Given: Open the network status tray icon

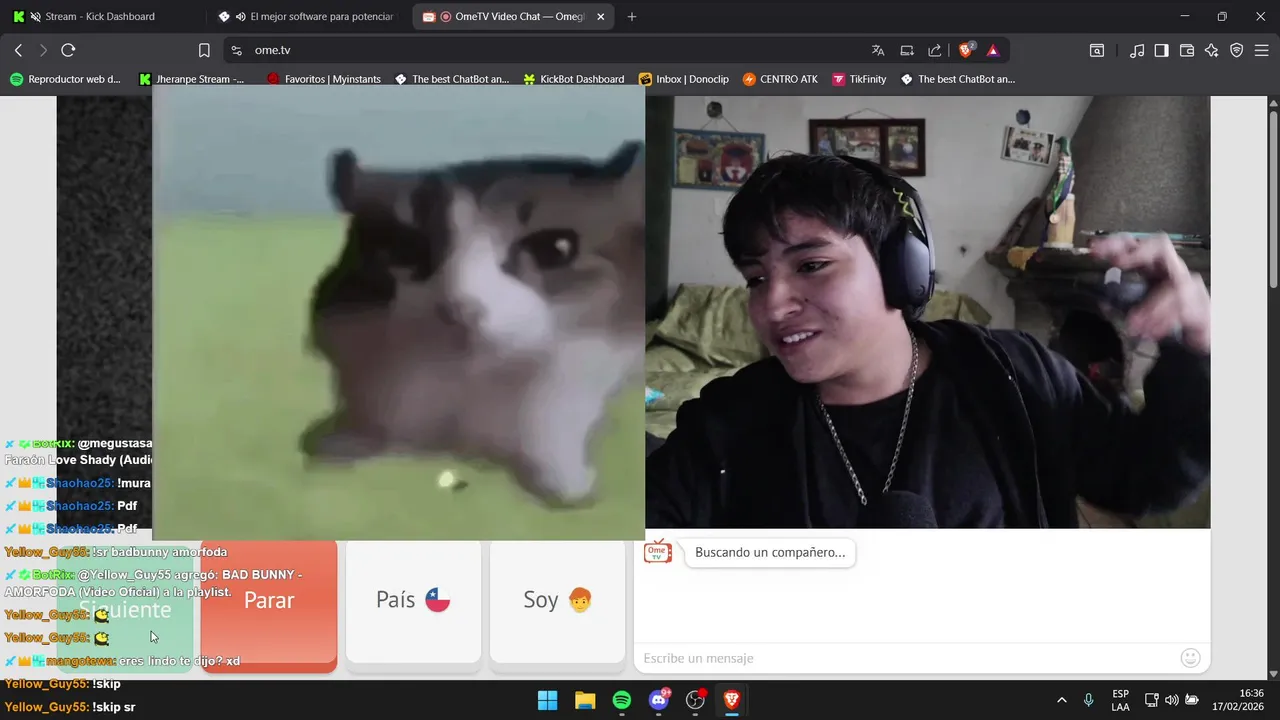Looking at the screenshot, I should (1151, 700).
